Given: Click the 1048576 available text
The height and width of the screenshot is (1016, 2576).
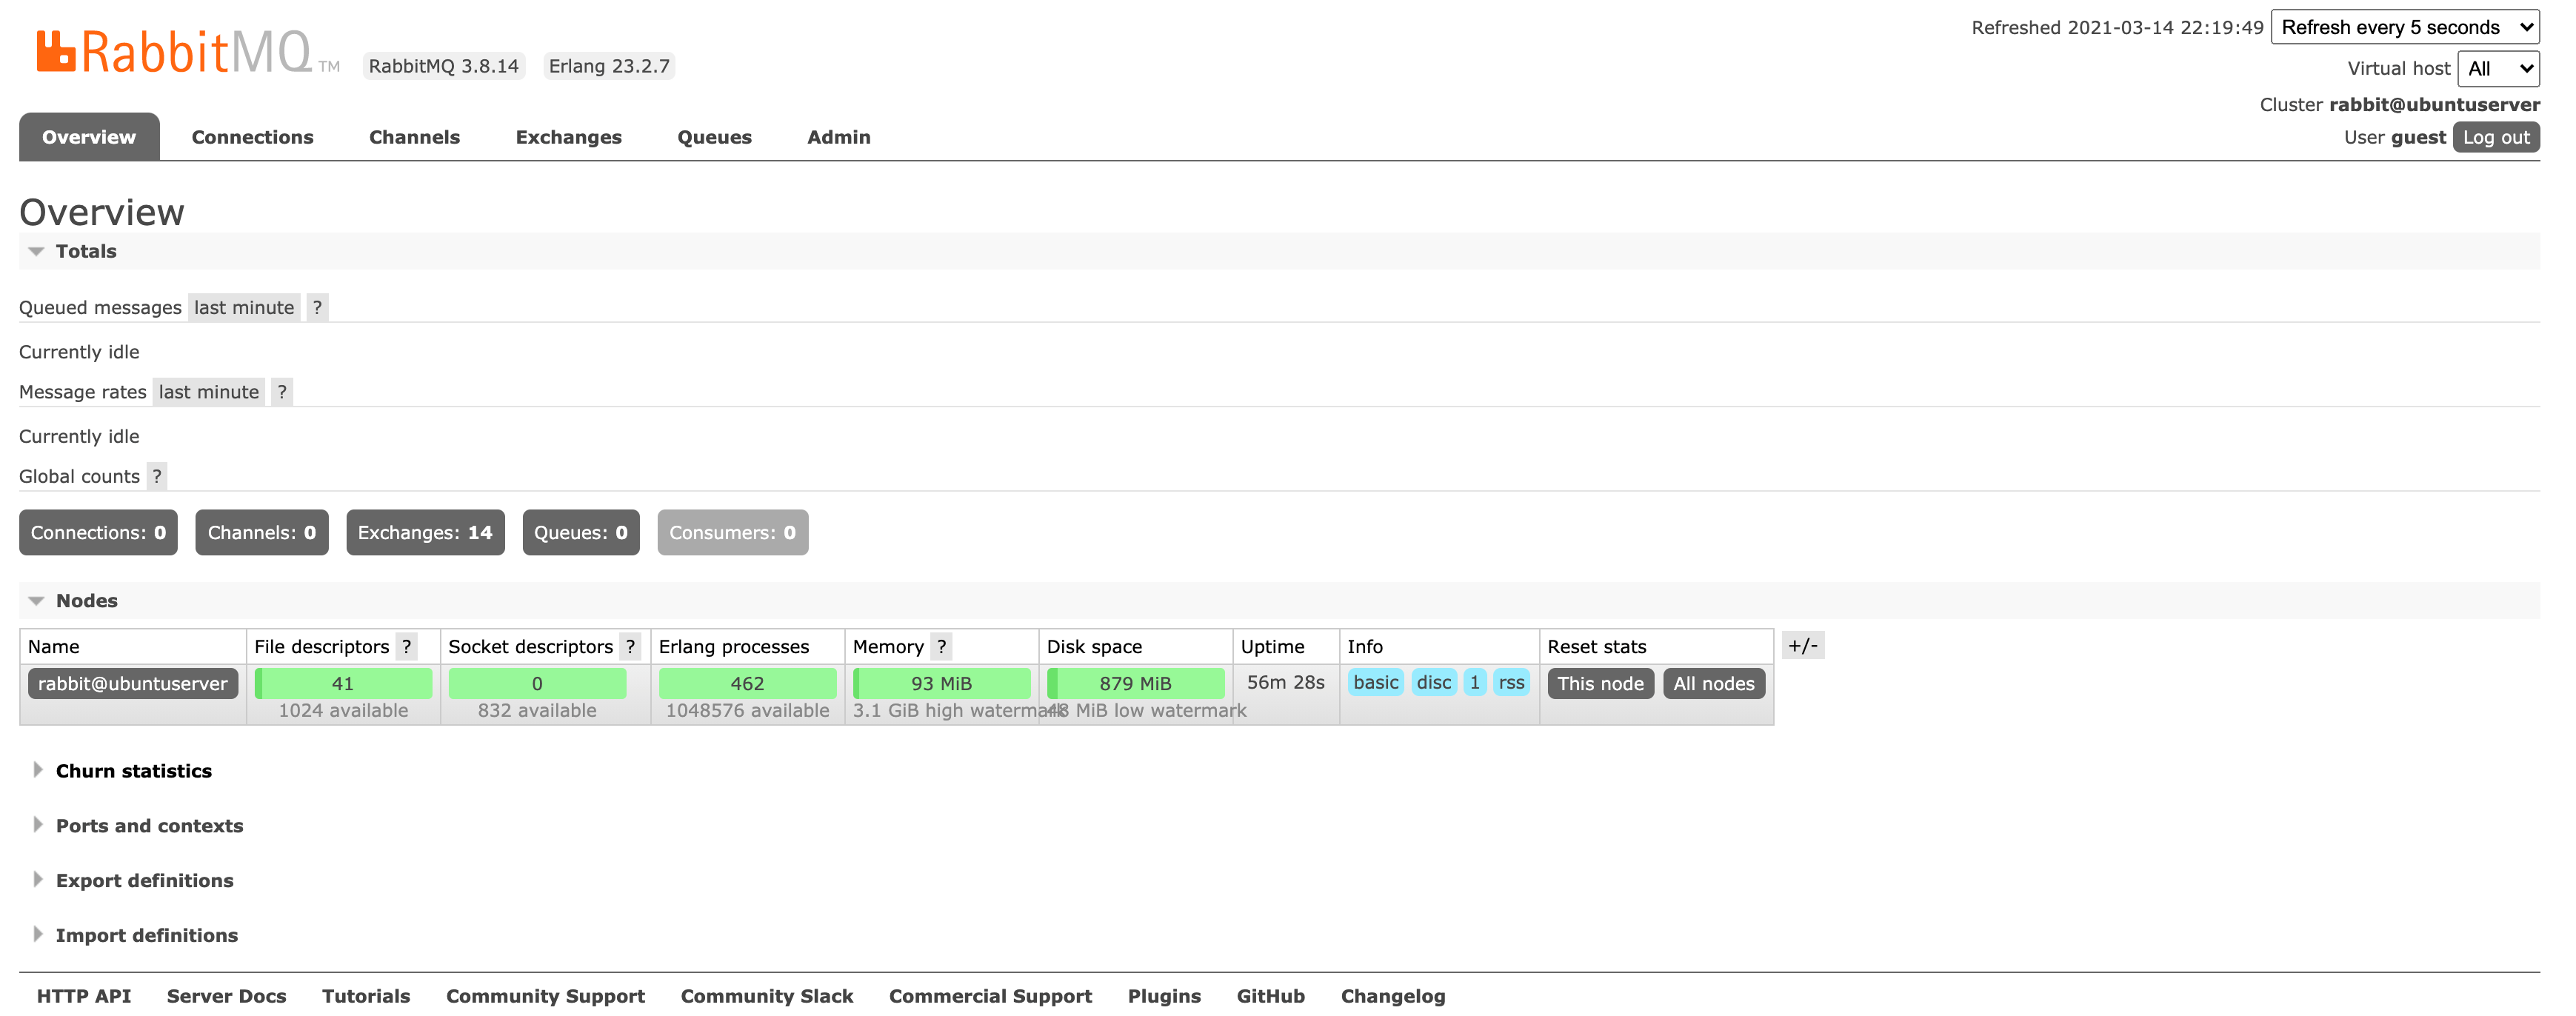Looking at the screenshot, I should [x=747, y=711].
